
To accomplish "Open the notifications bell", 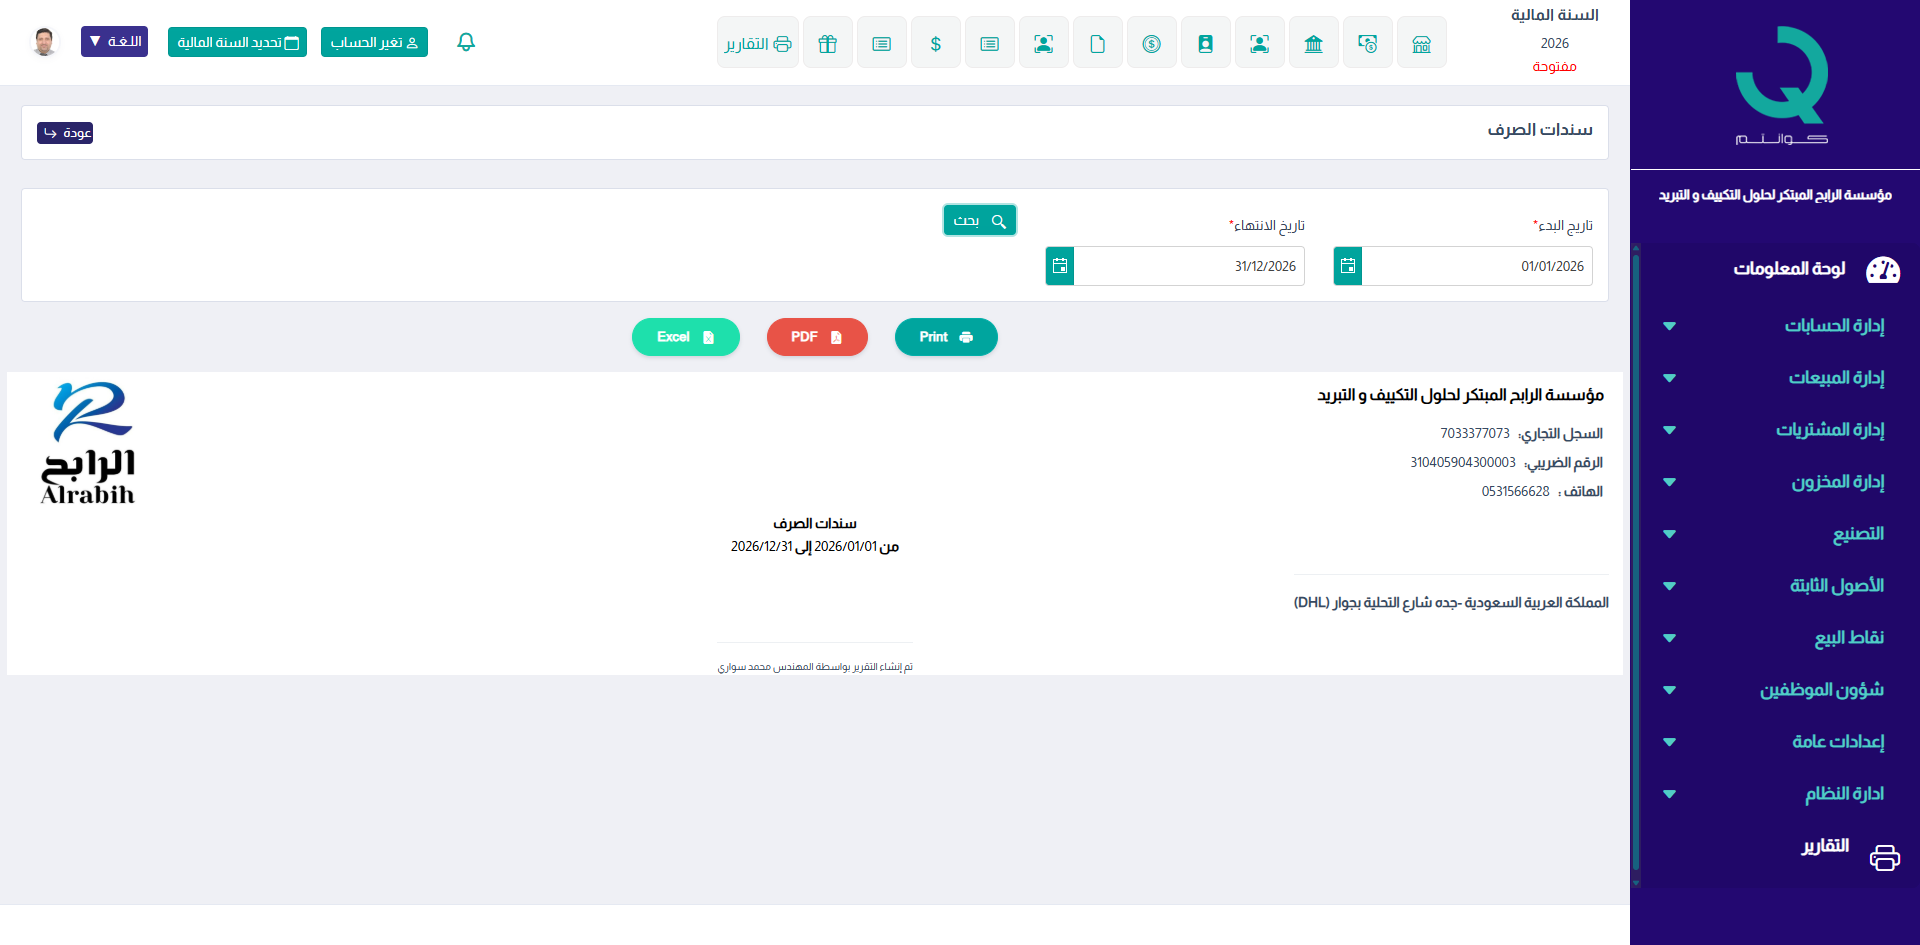I will (x=466, y=42).
